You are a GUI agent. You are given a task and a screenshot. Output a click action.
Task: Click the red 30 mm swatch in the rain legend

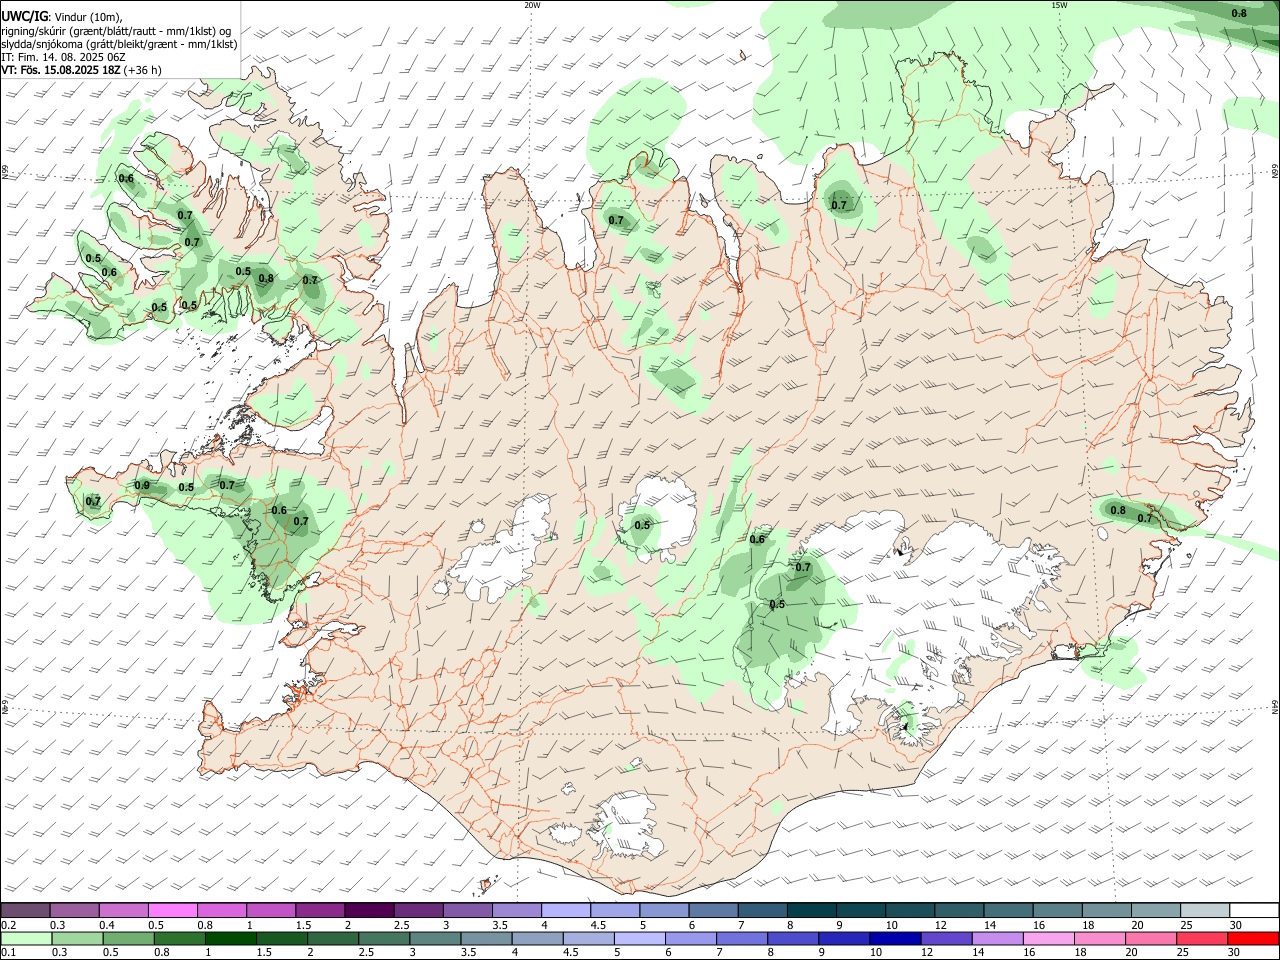pyautogui.click(x=1253, y=938)
